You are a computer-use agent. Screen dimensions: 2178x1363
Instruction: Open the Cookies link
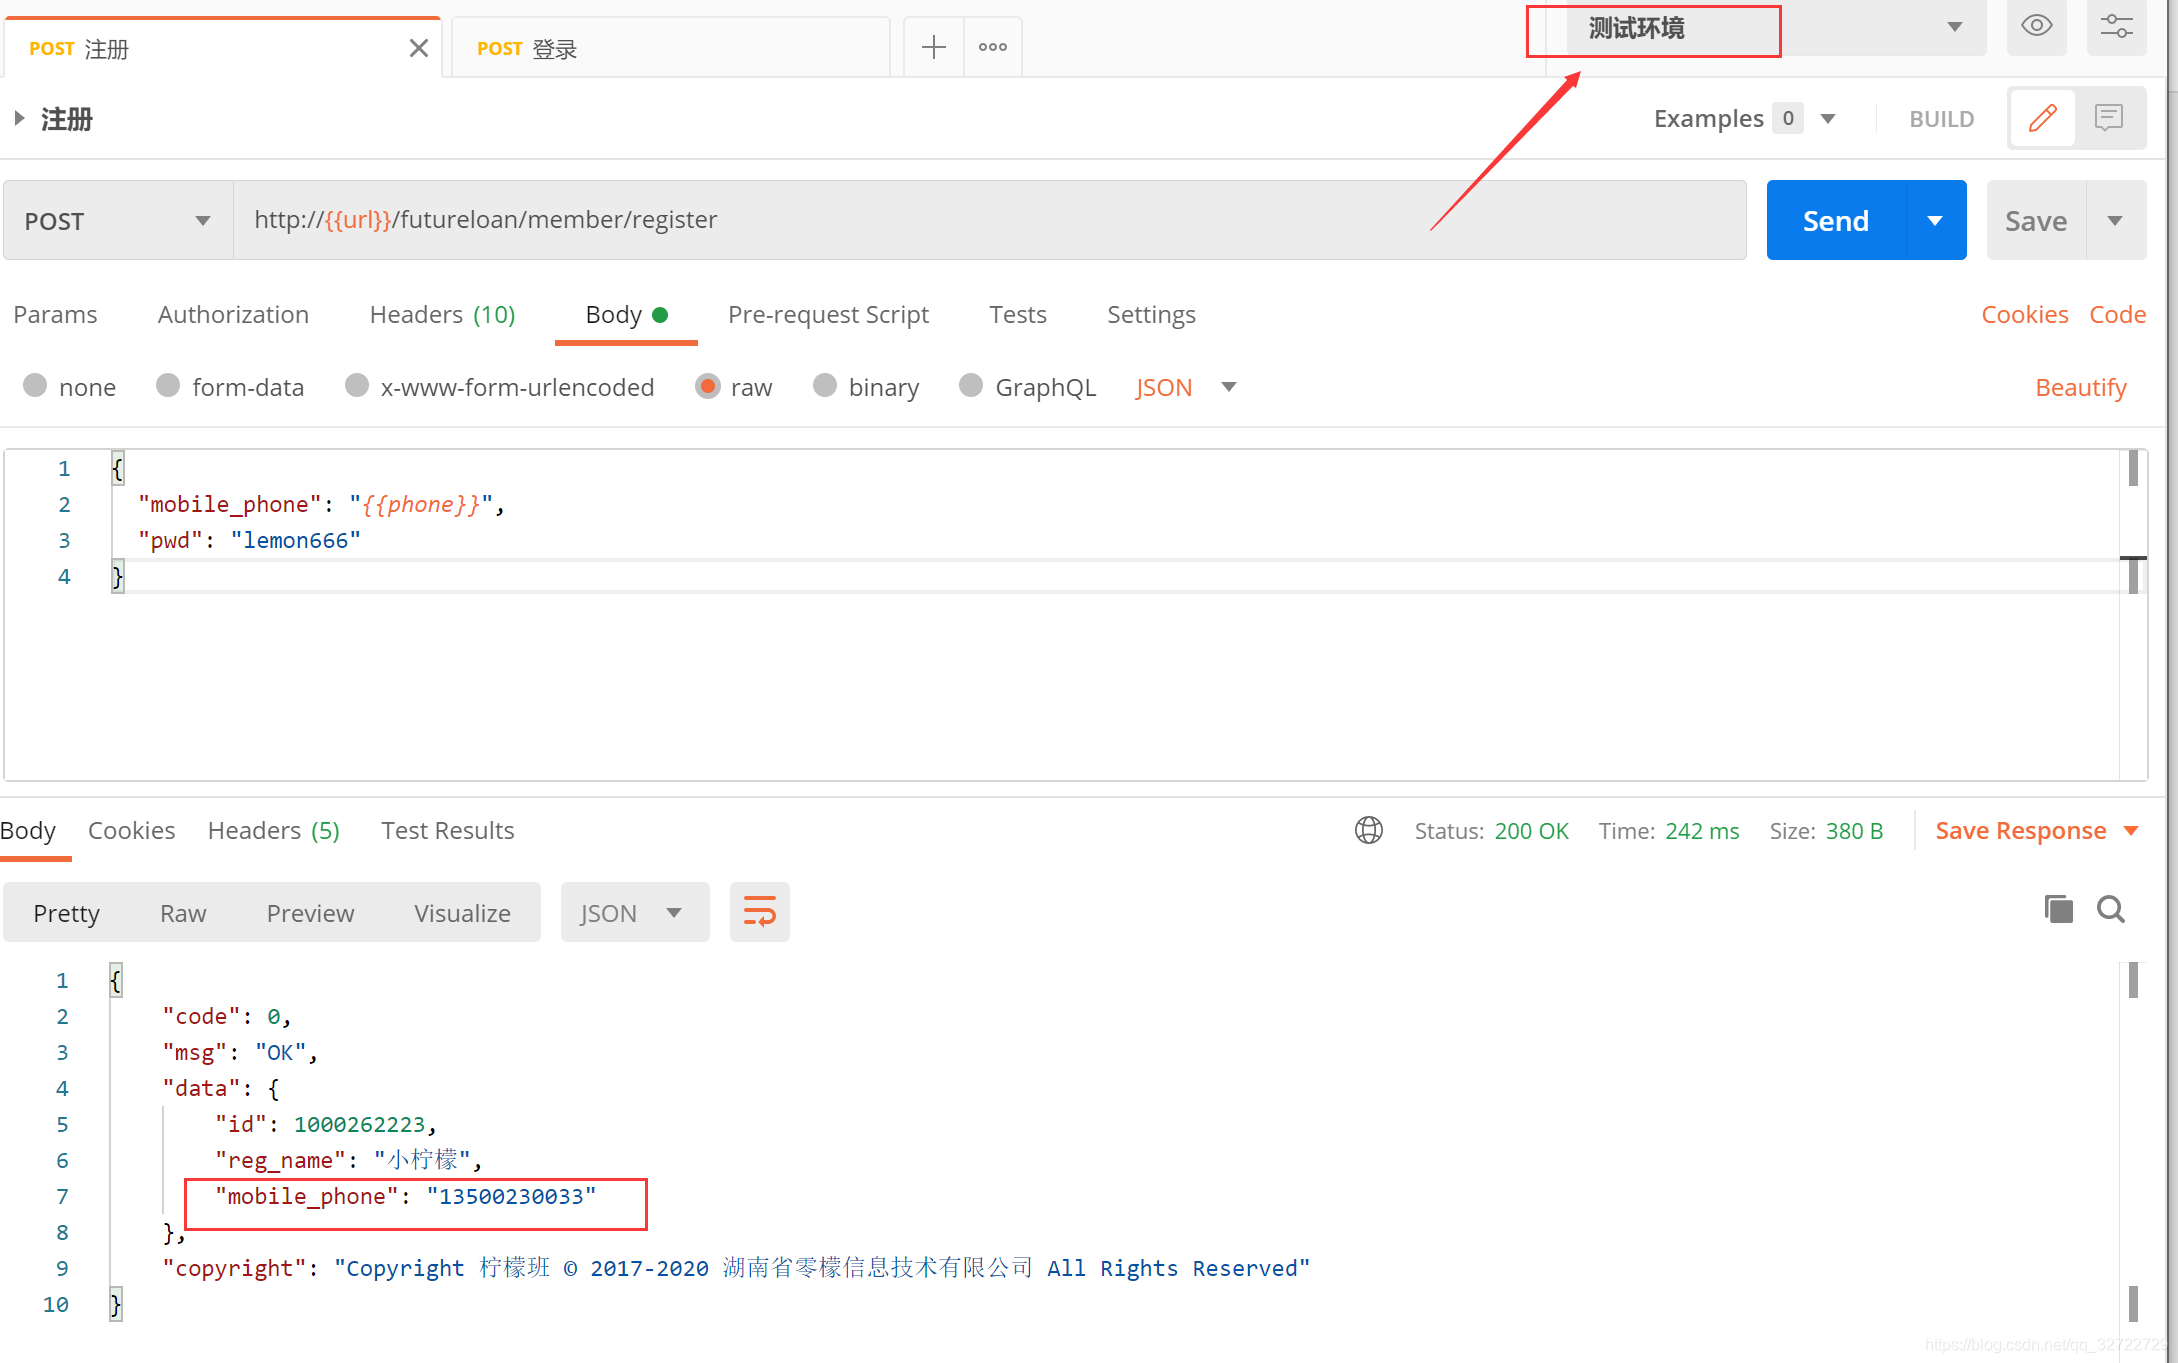[2024, 314]
